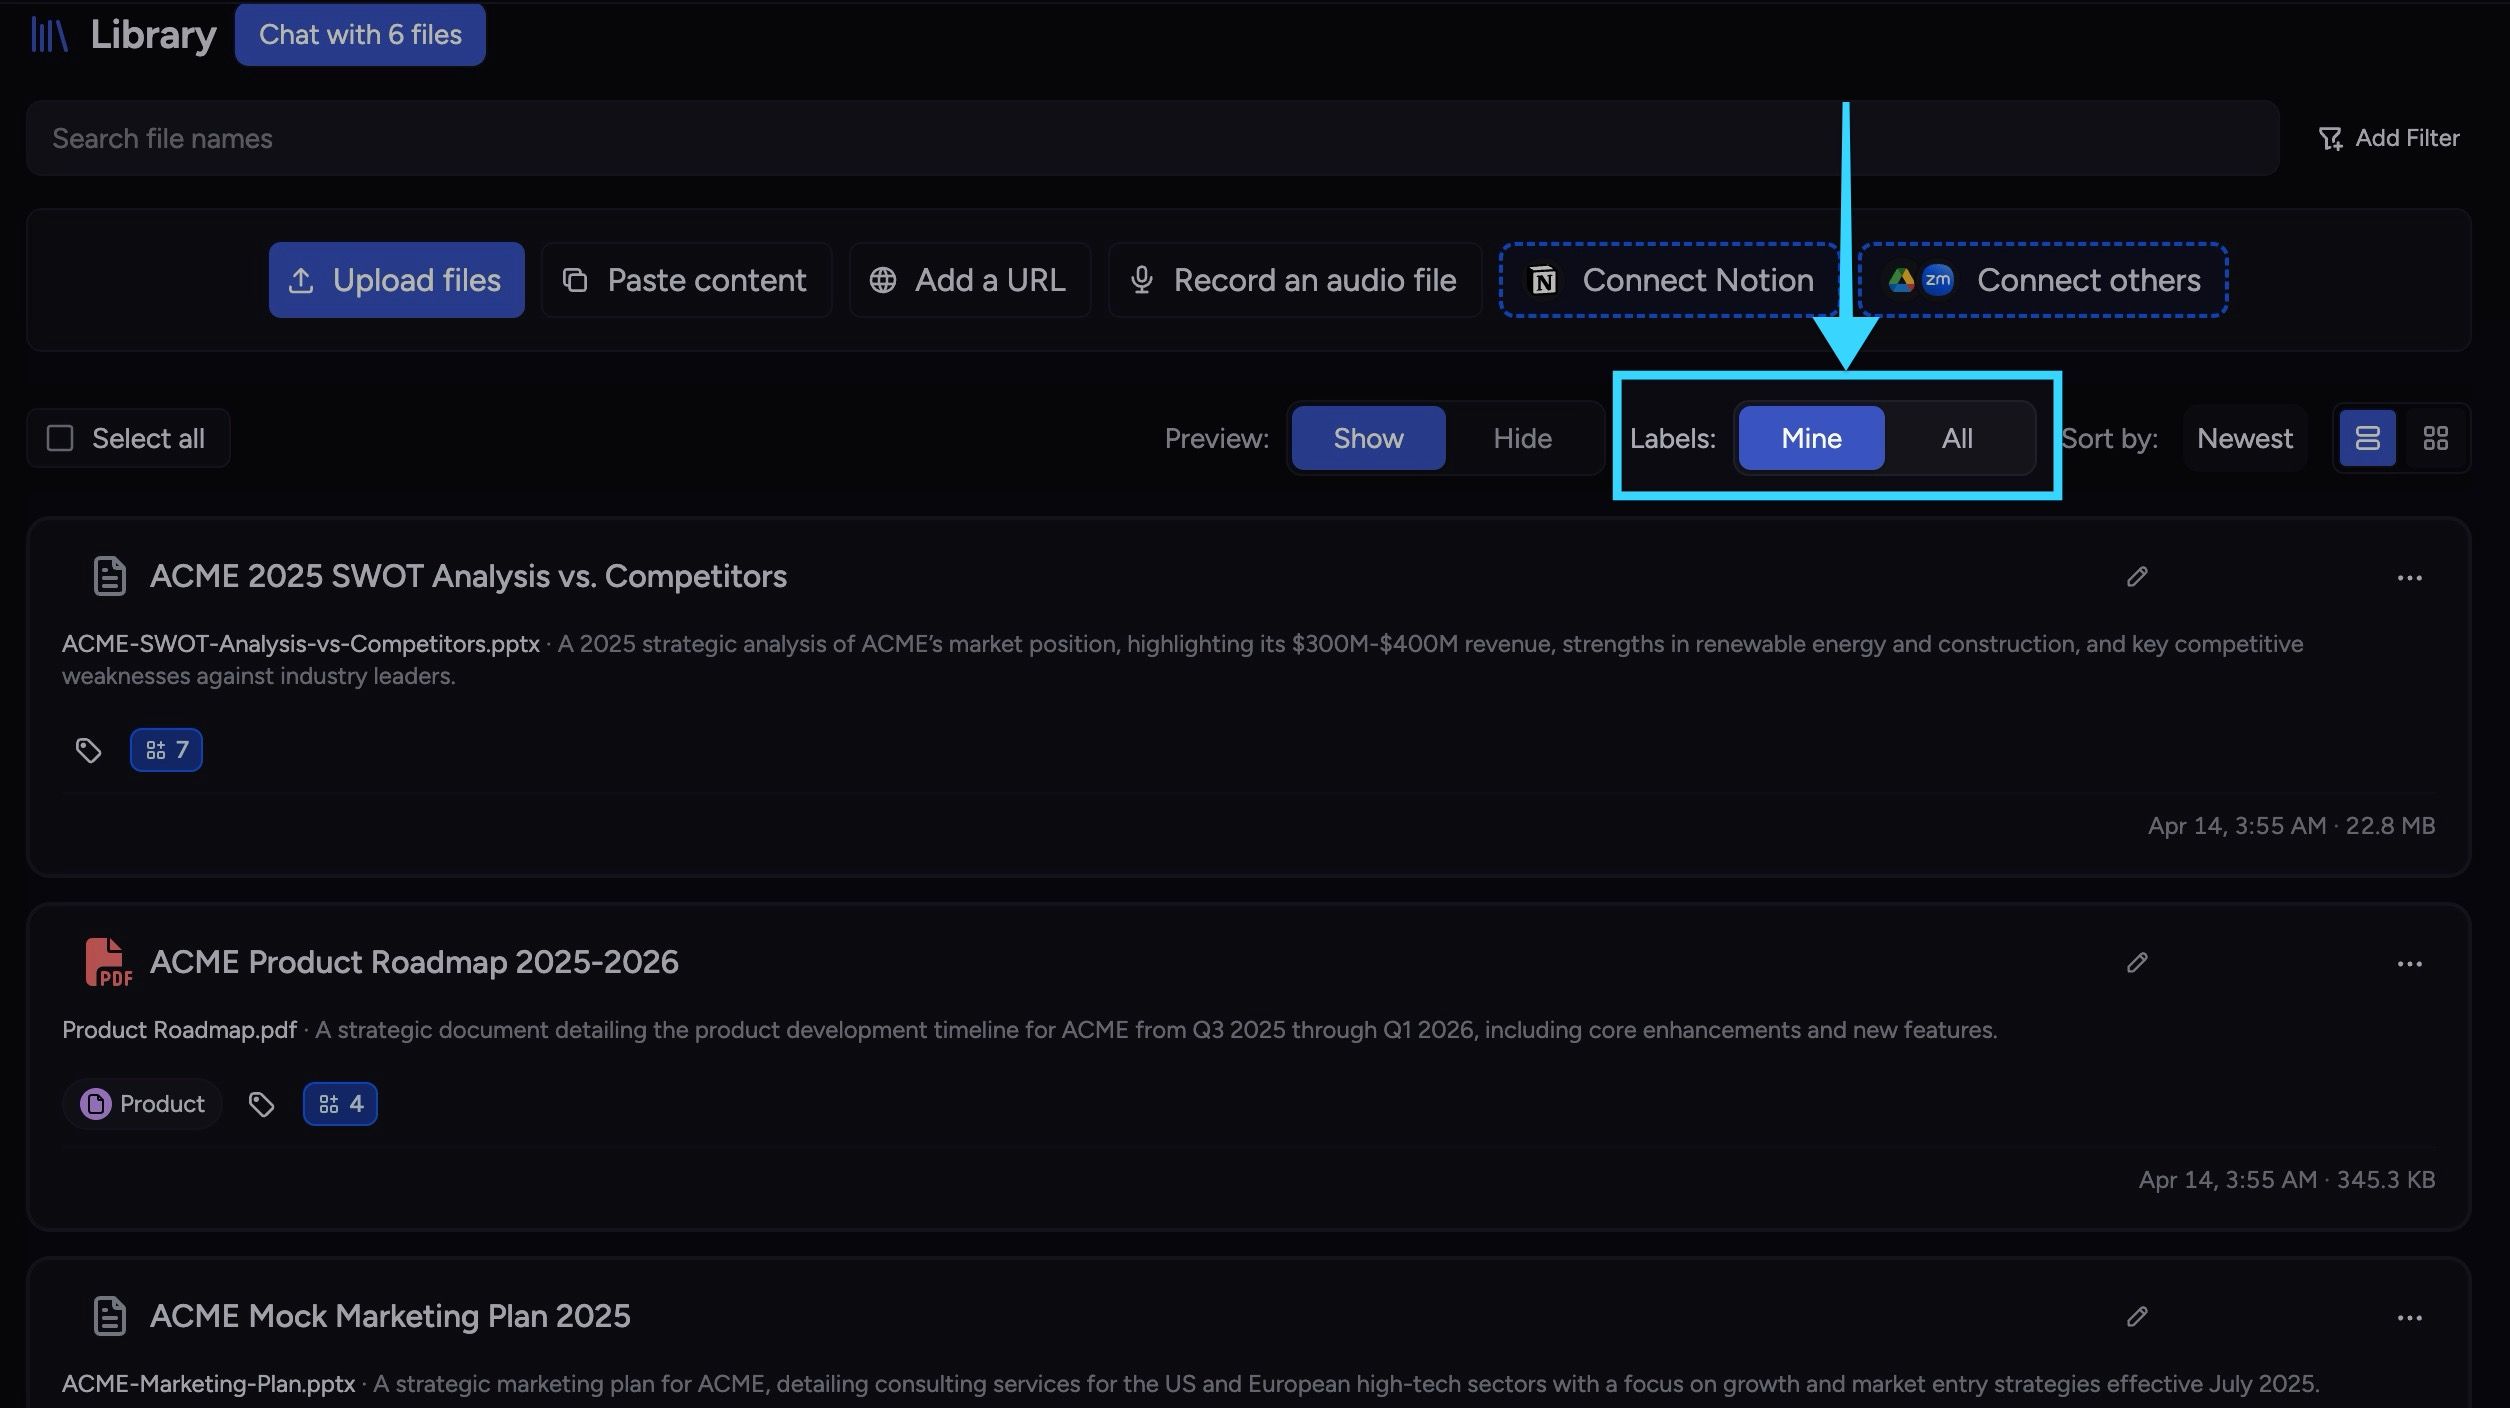Image resolution: width=2510 pixels, height=1408 pixels.
Task: Open more options for SWOT Analysis
Action: 2409,578
